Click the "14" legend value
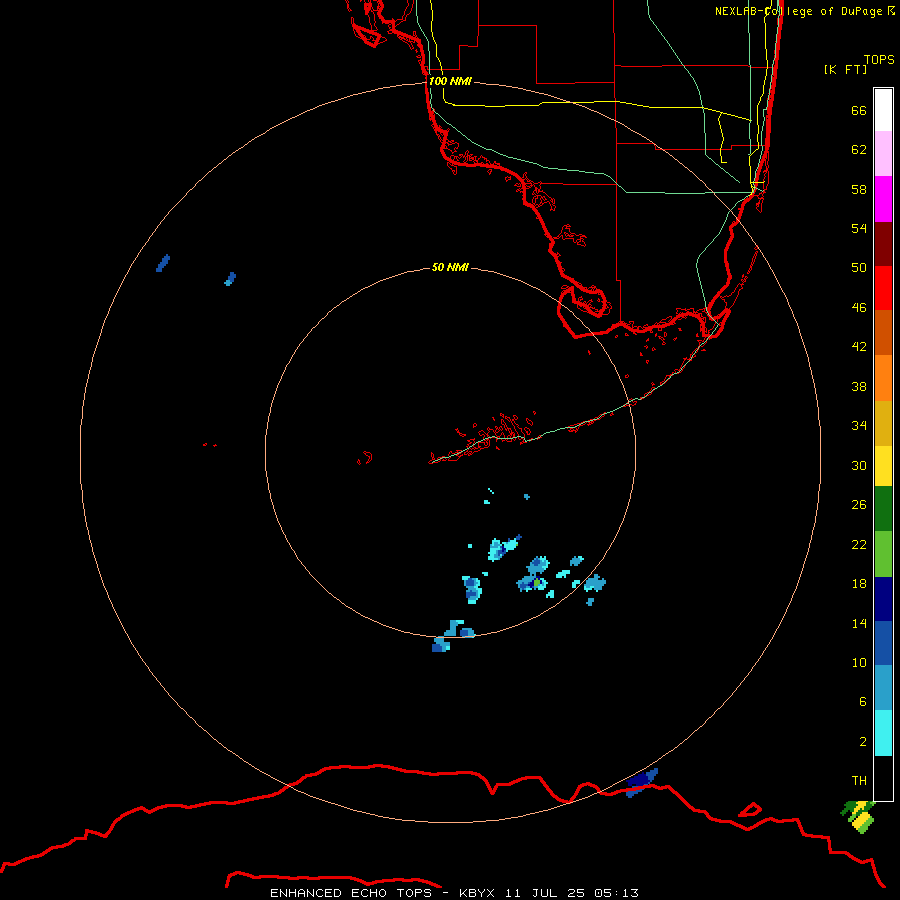The width and height of the screenshot is (900, 900). [x=859, y=623]
